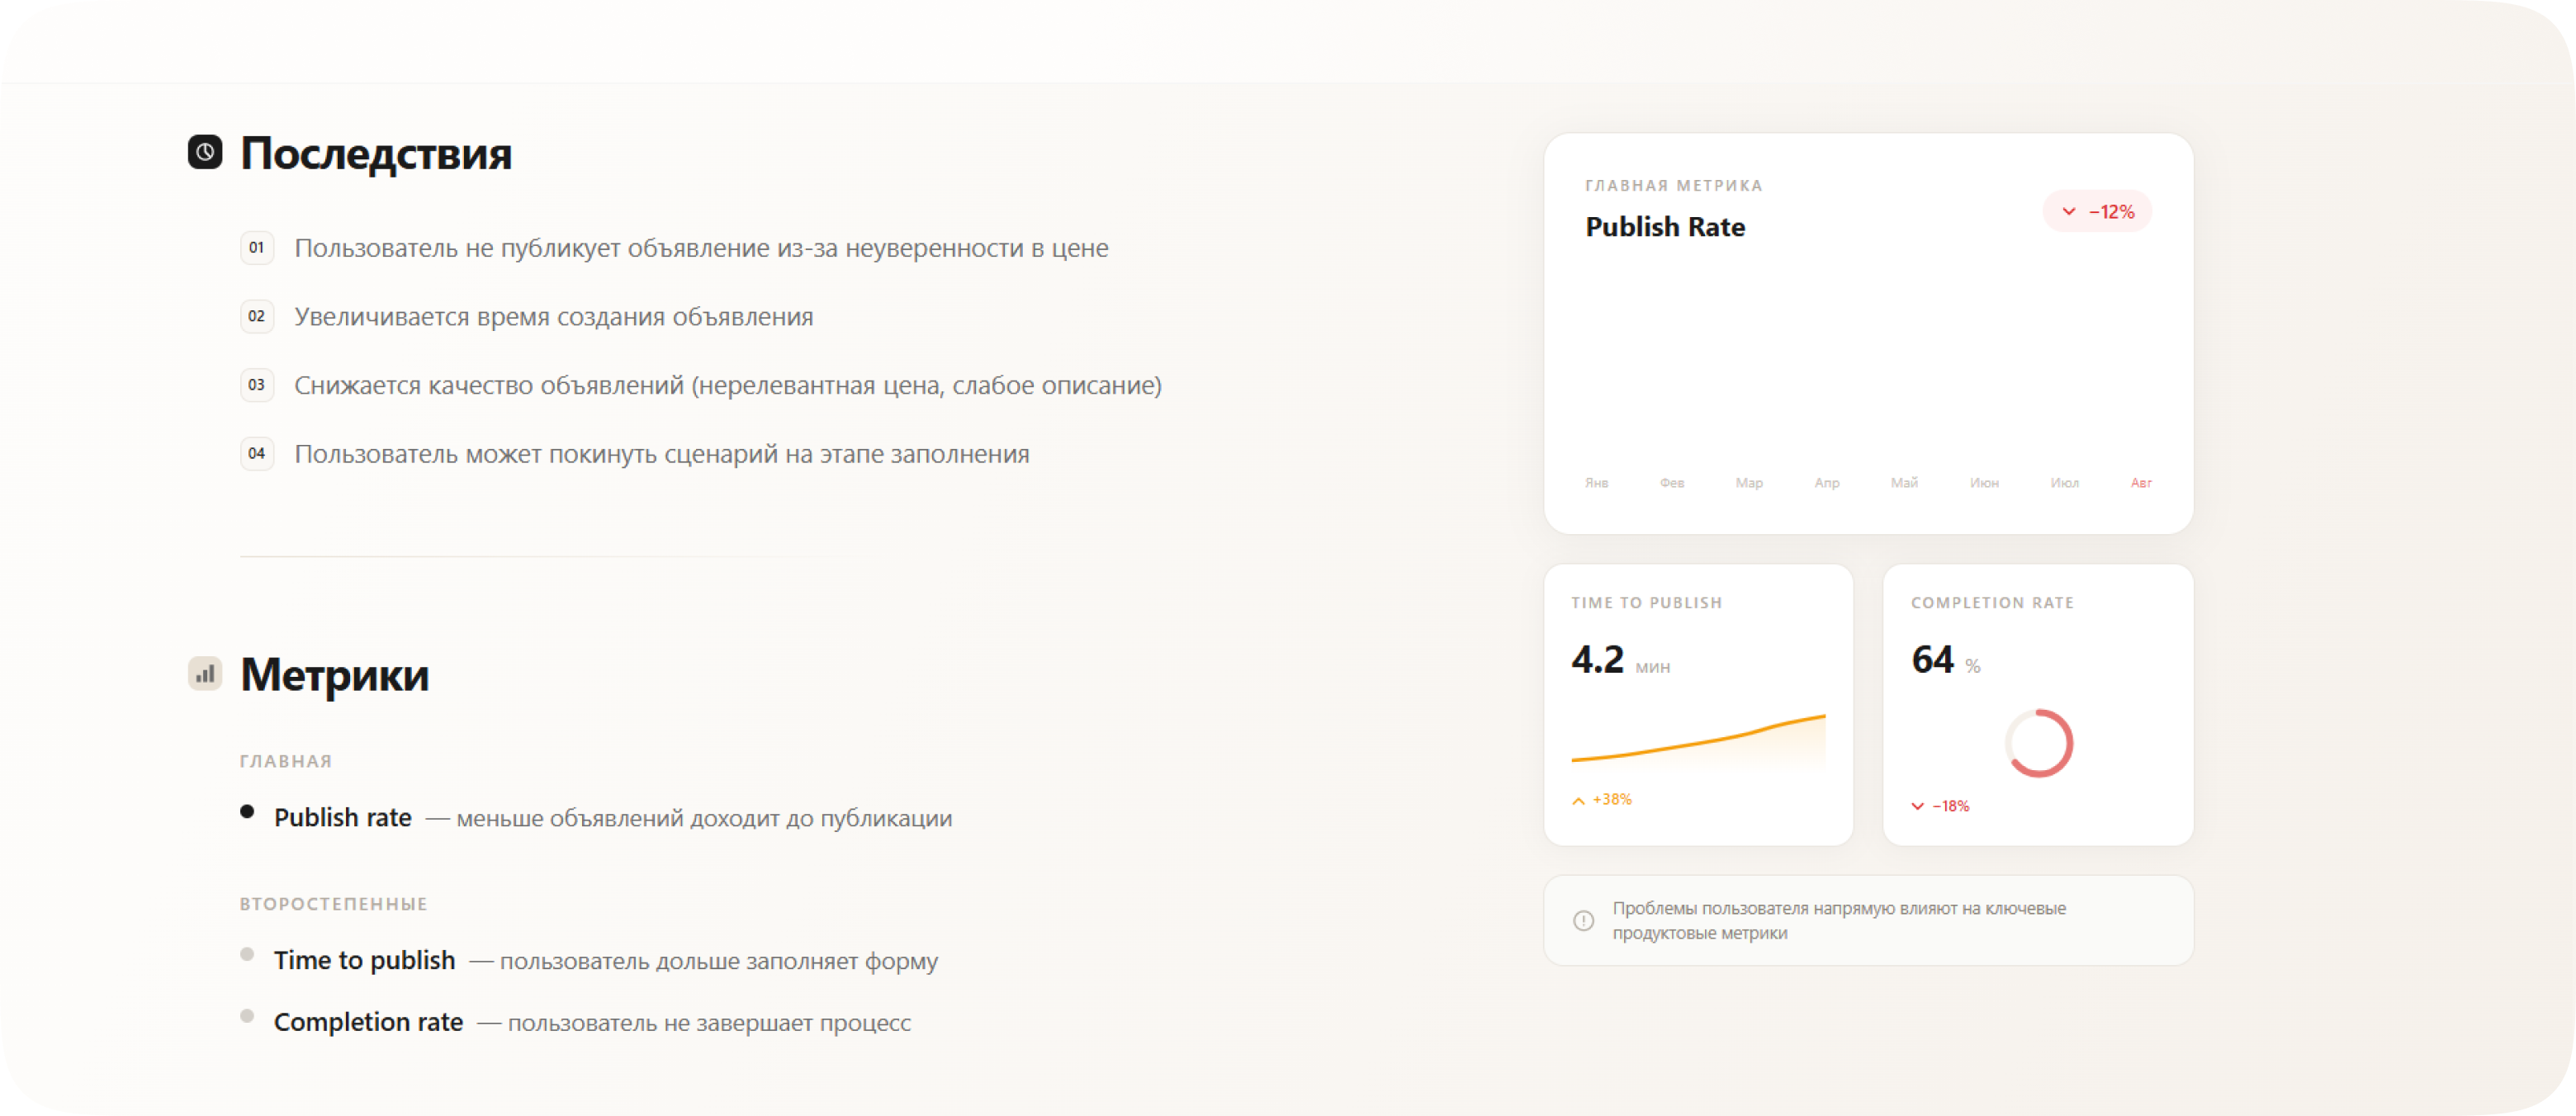Click the orange Time to Publish trend line

[x=1698, y=743]
